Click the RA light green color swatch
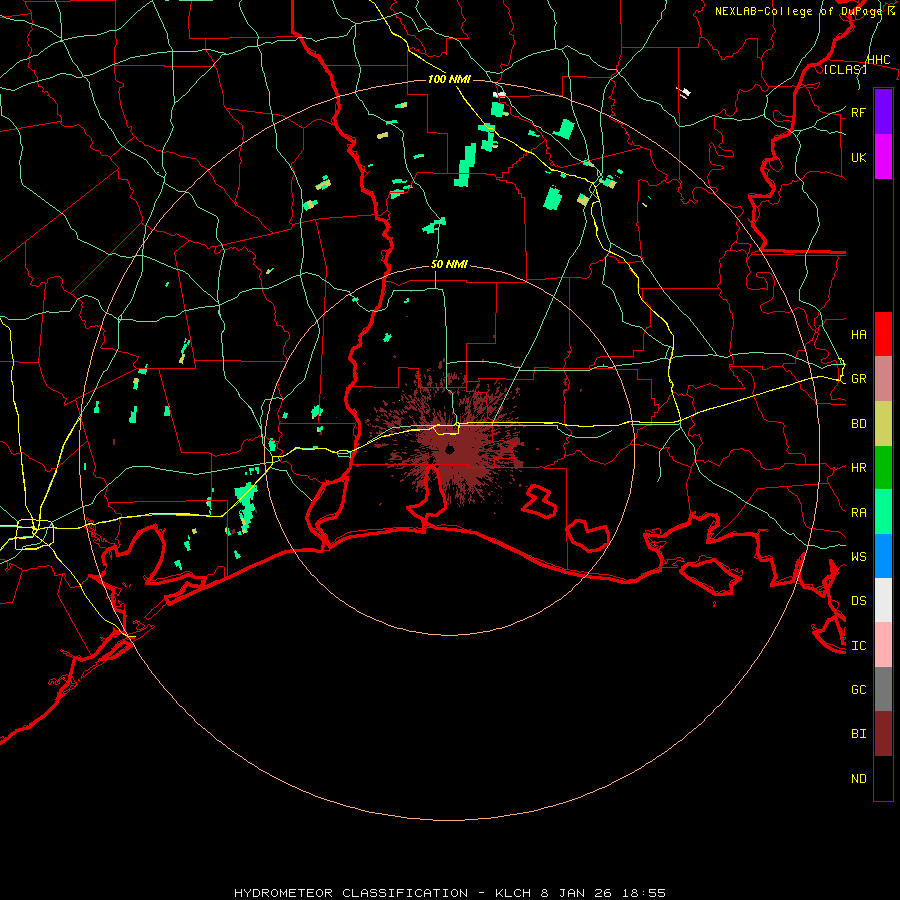 [x=883, y=512]
